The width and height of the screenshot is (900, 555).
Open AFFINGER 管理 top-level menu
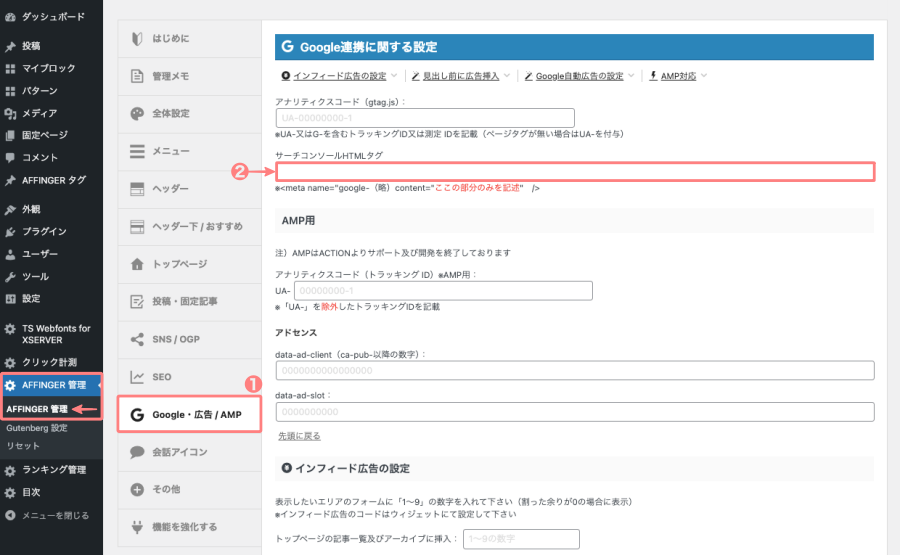click(51, 385)
